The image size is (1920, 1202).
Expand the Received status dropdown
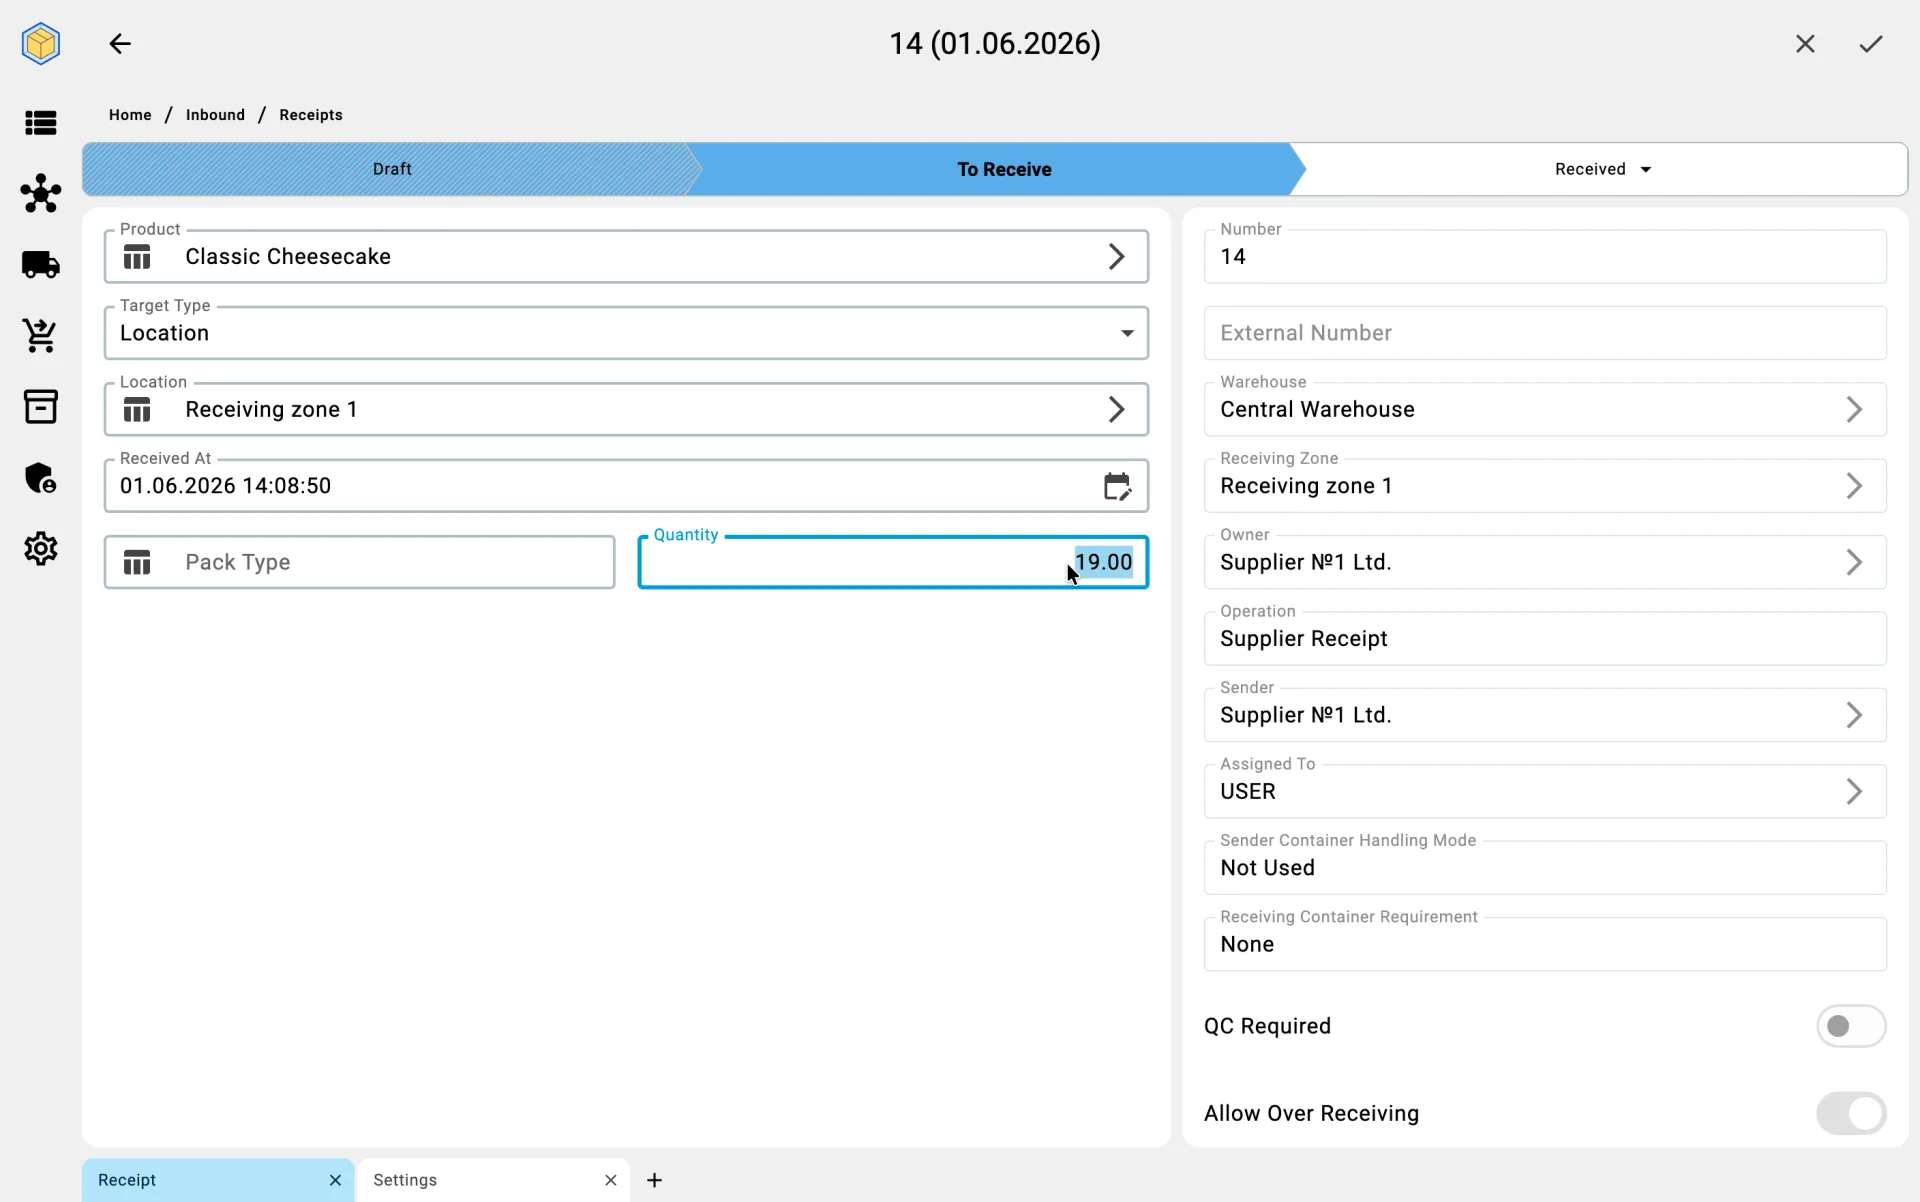(1646, 169)
